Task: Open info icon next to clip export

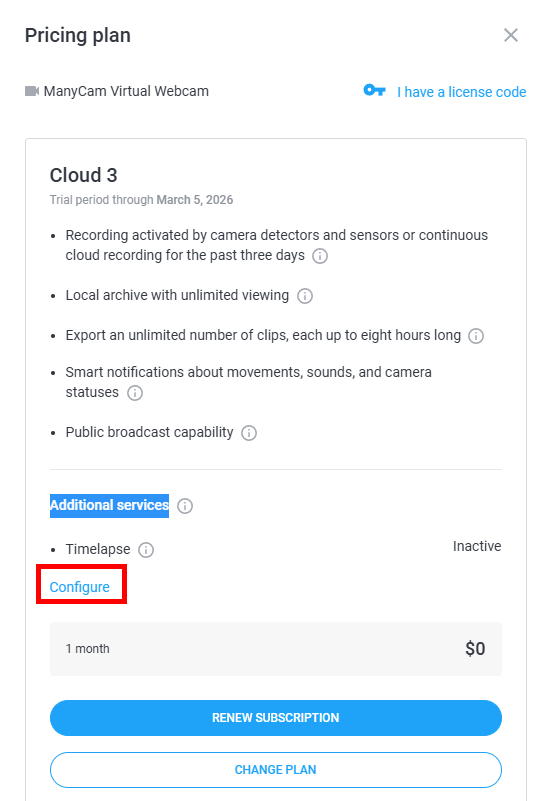Action: click(476, 336)
